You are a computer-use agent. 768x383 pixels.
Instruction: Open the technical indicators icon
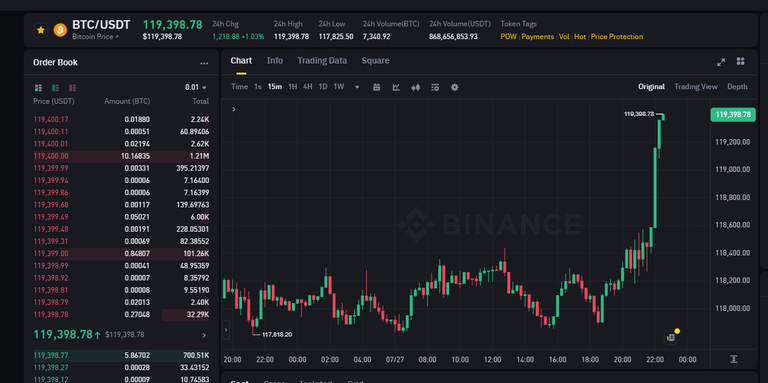tap(396, 87)
